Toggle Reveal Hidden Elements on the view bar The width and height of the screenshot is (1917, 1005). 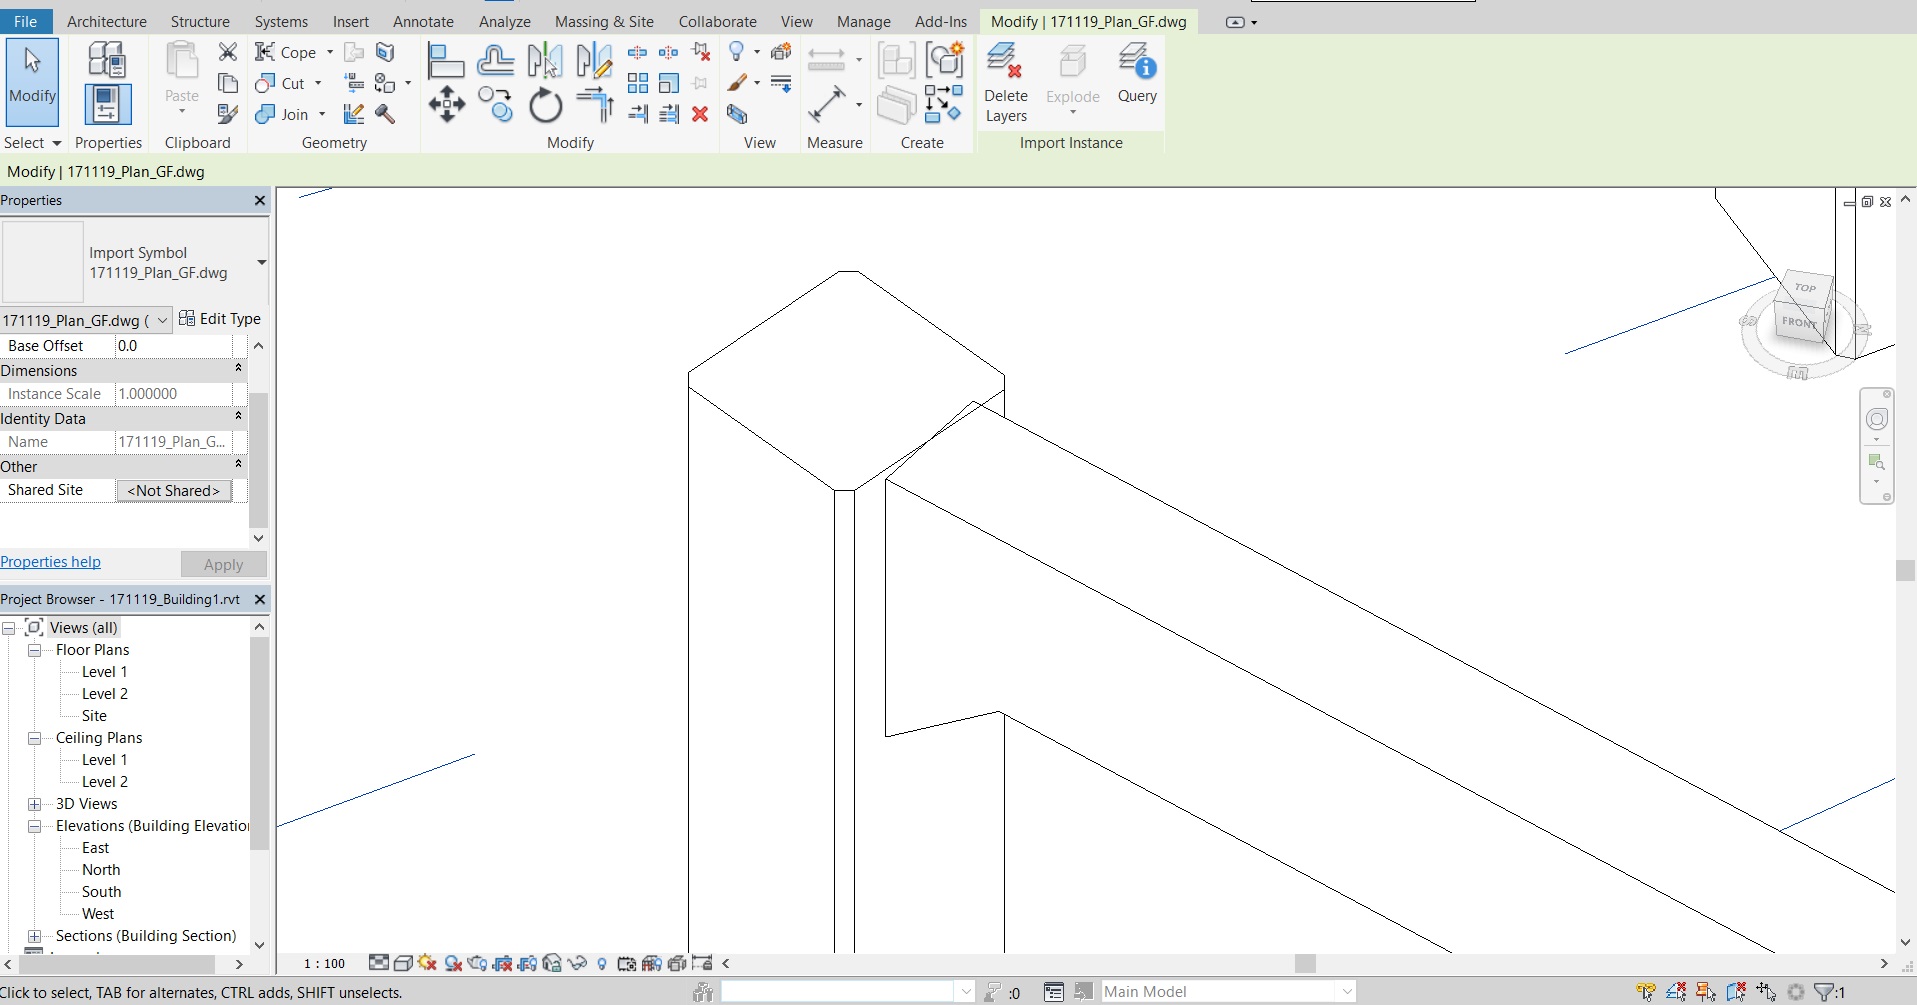pos(602,963)
